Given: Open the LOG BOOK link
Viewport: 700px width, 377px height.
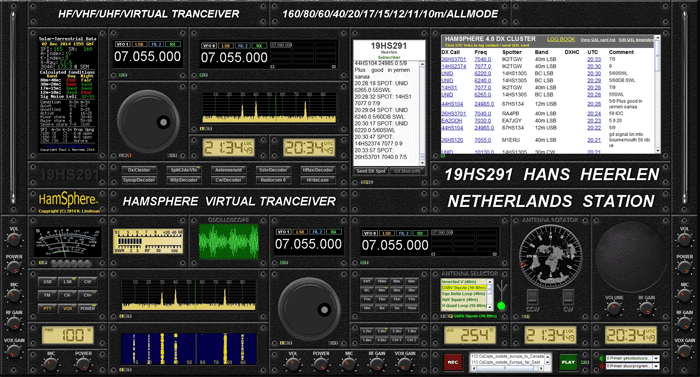Looking at the screenshot, I should coord(561,39).
